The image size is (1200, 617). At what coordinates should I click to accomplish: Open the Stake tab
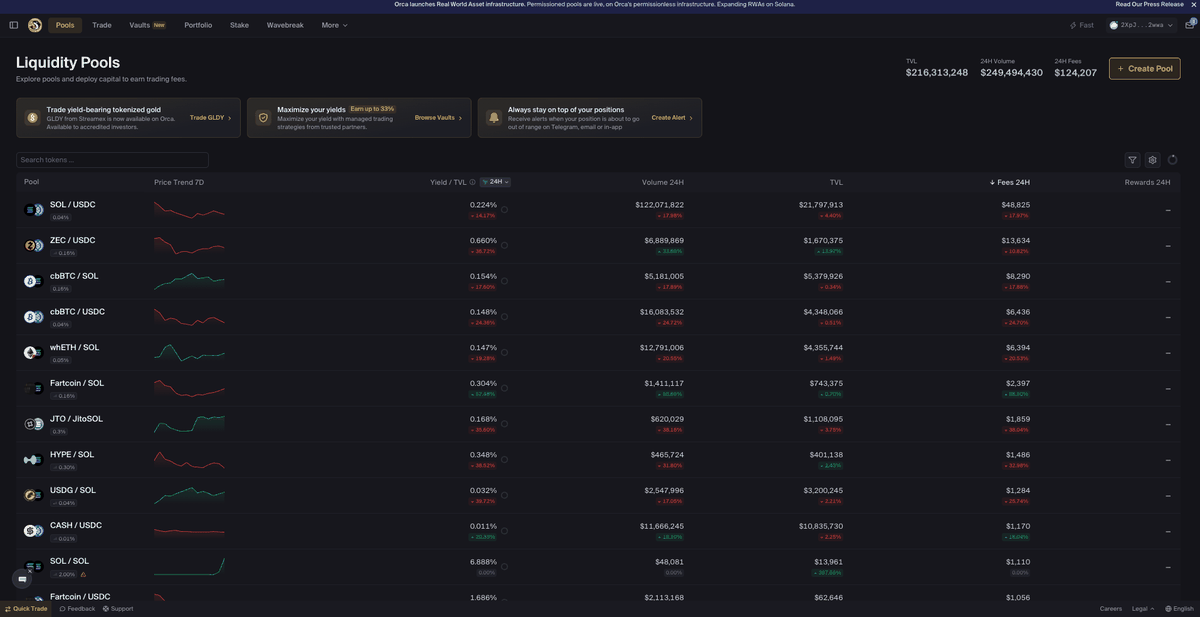(239, 25)
